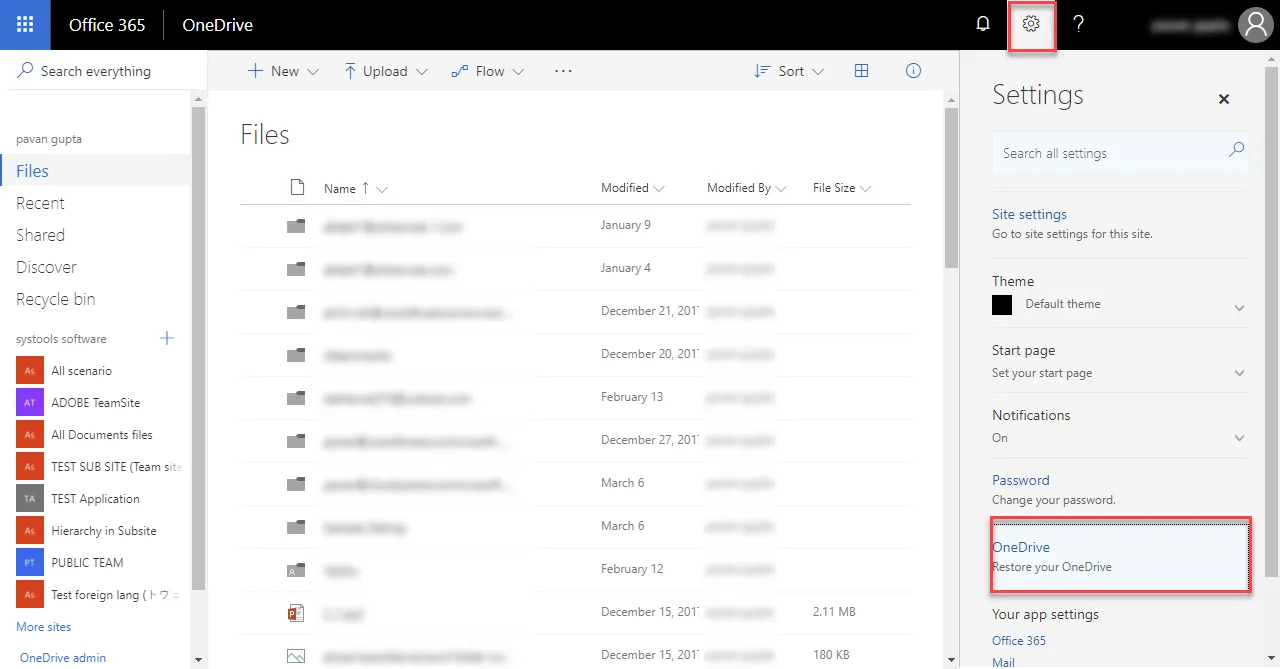1280x669 pixels.
Task: Open the Office 365 app launcher grid
Action: tap(25, 25)
